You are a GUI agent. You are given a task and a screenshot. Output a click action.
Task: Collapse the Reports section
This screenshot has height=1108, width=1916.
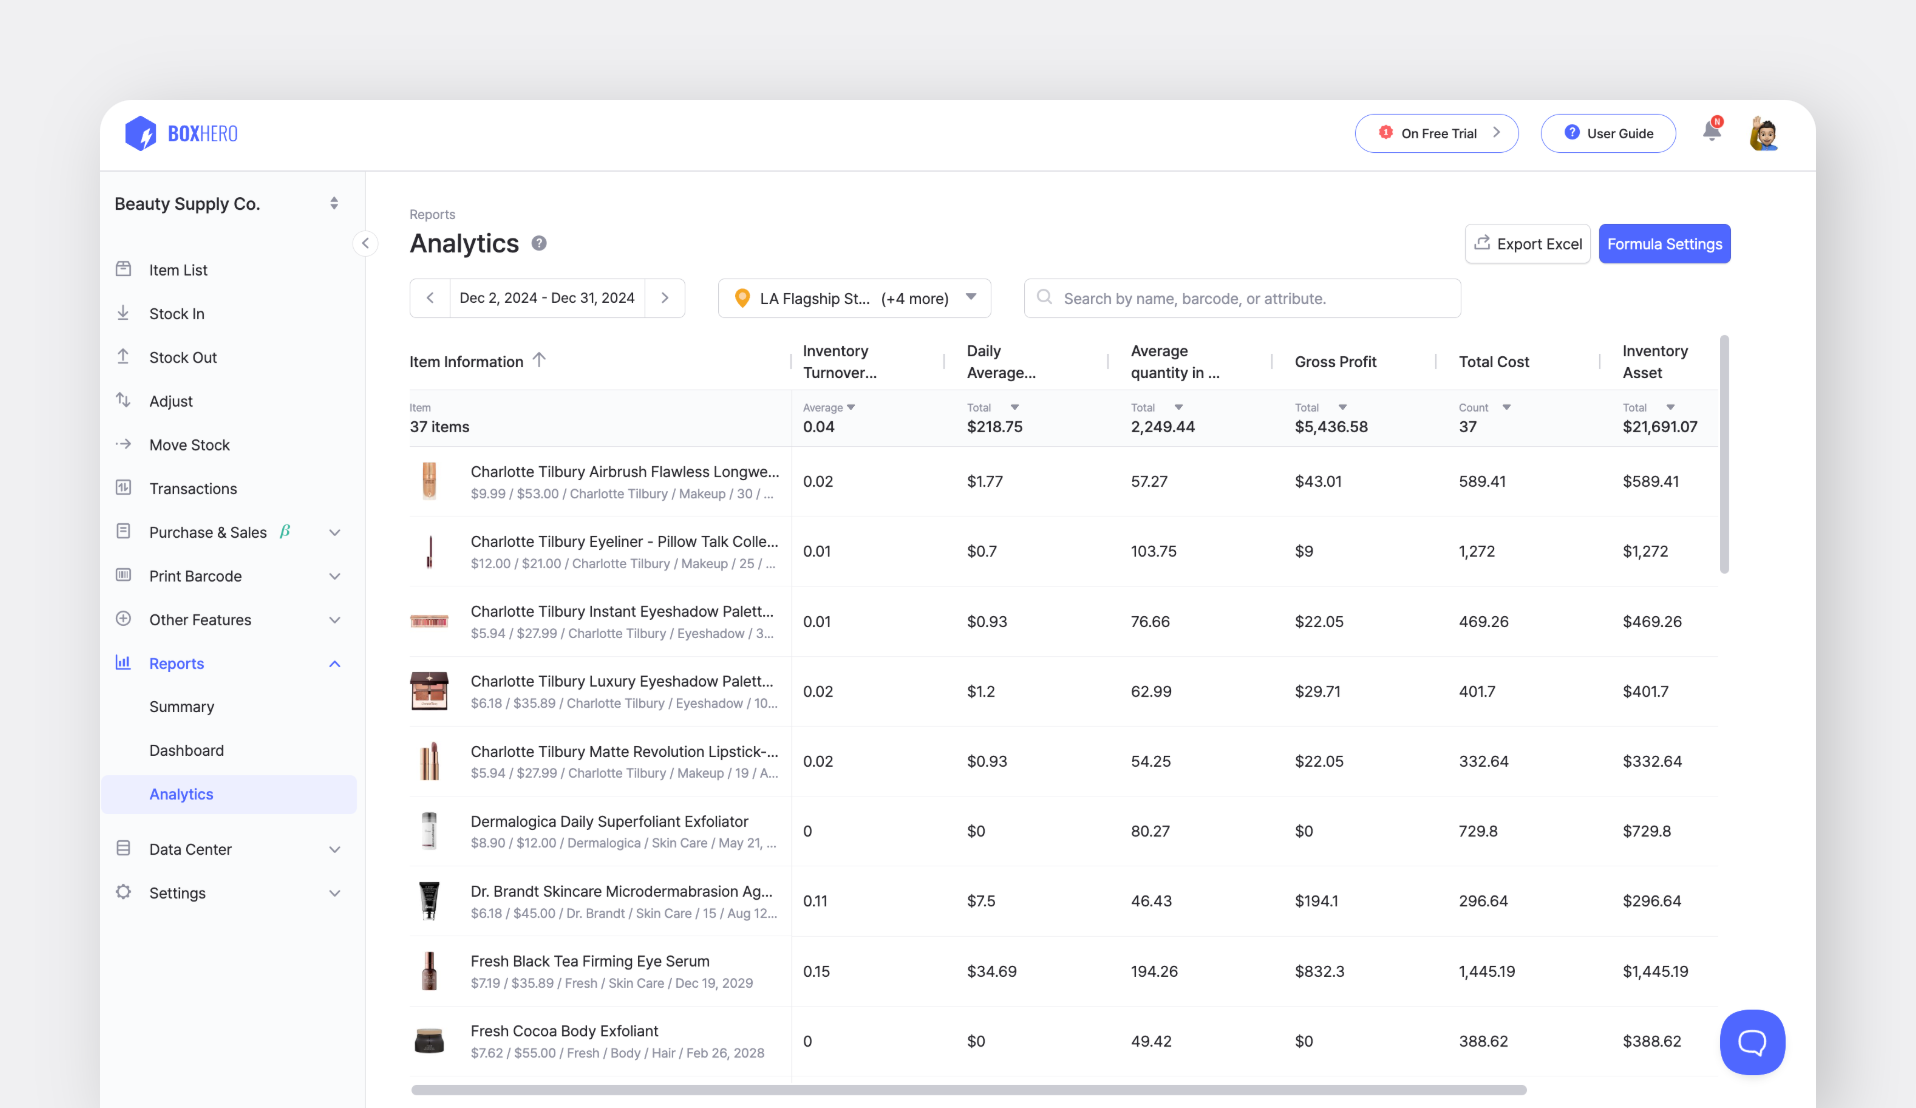[x=334, y=663]
